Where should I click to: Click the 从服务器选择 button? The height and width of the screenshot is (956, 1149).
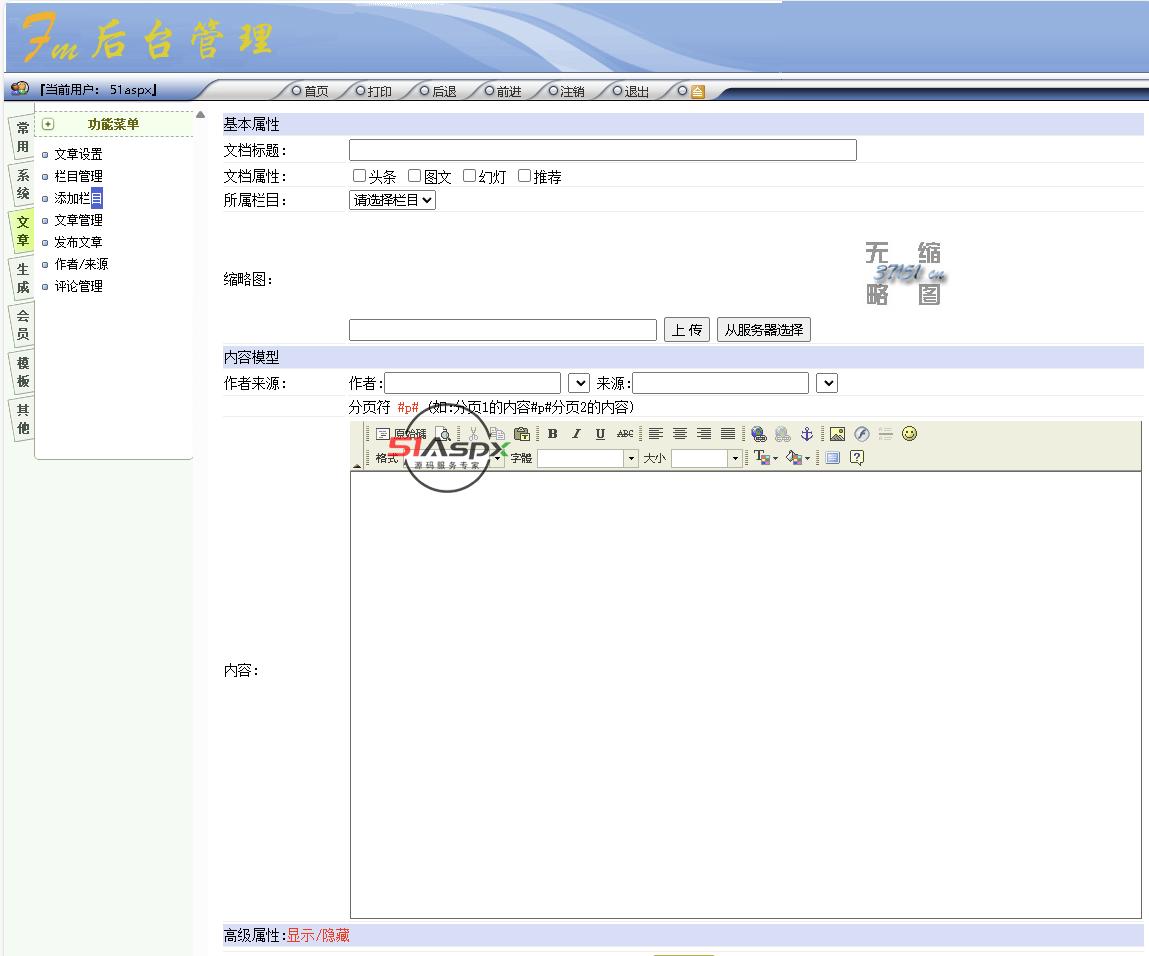point(763,330)
